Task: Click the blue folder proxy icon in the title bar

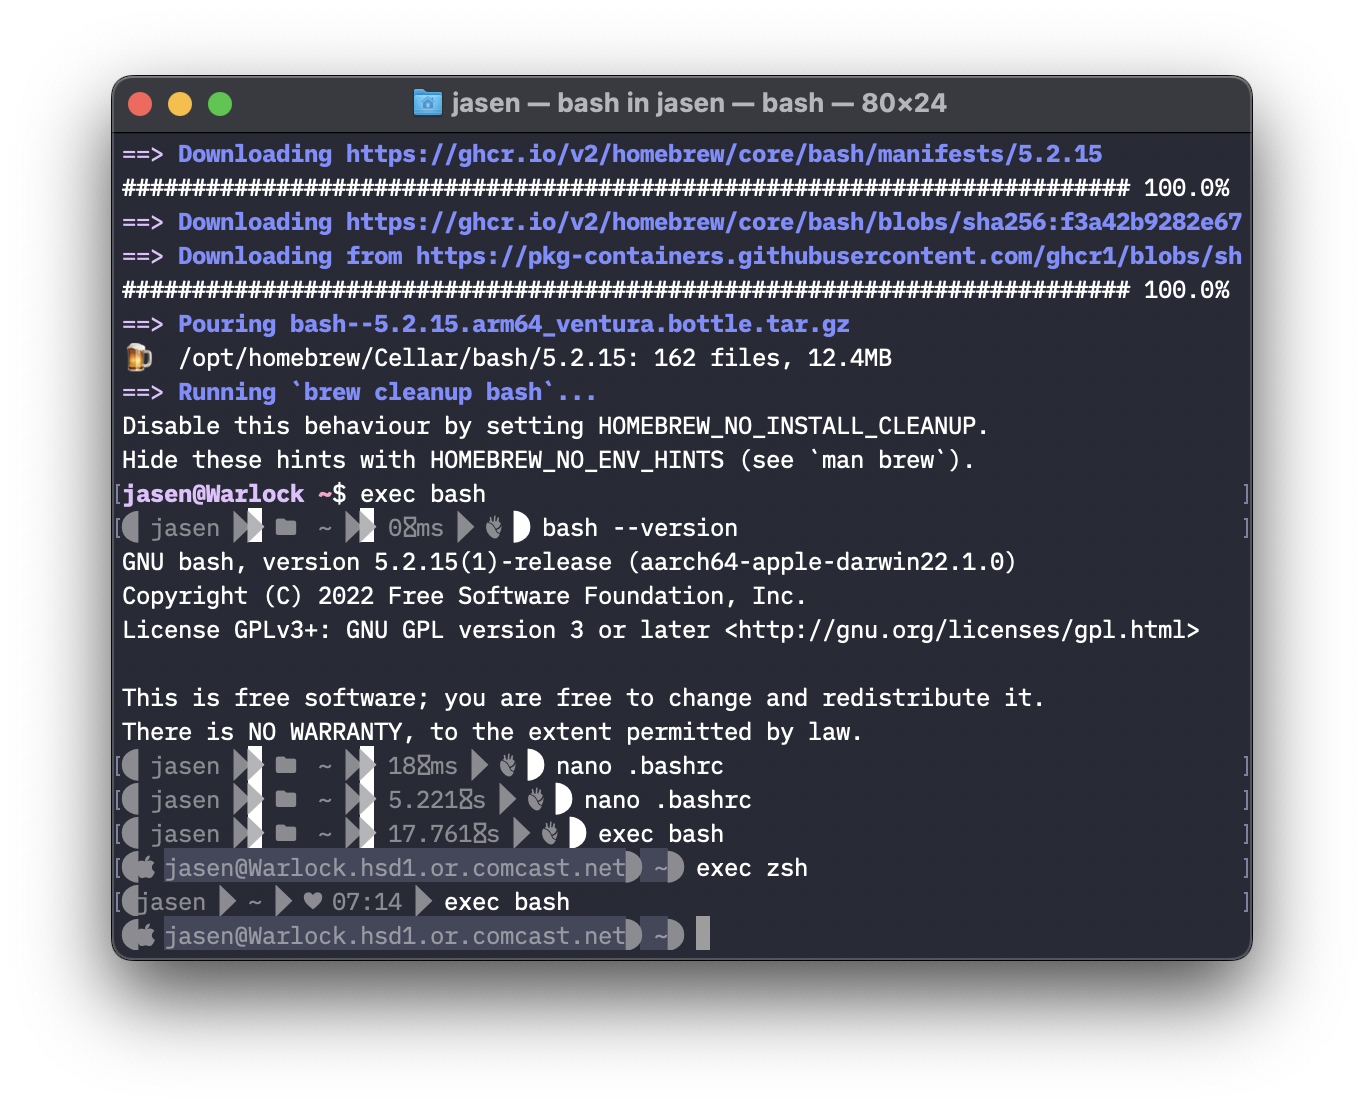Action: pyautogui.click(x=427, y=103)
